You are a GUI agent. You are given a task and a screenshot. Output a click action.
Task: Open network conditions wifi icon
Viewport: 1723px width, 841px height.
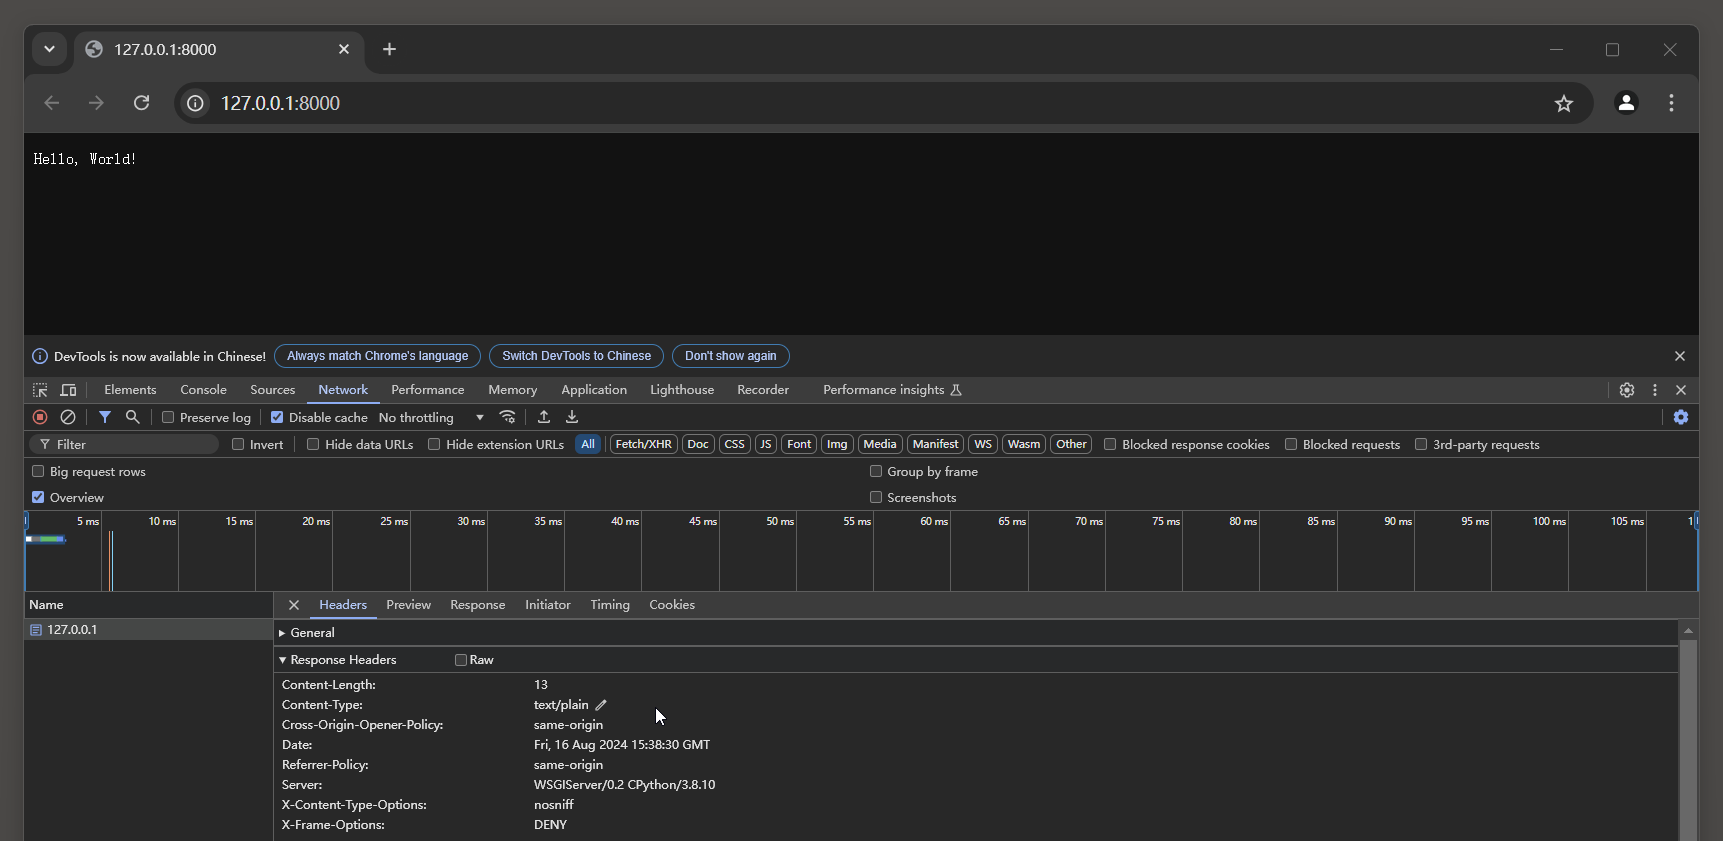(508, 417)
